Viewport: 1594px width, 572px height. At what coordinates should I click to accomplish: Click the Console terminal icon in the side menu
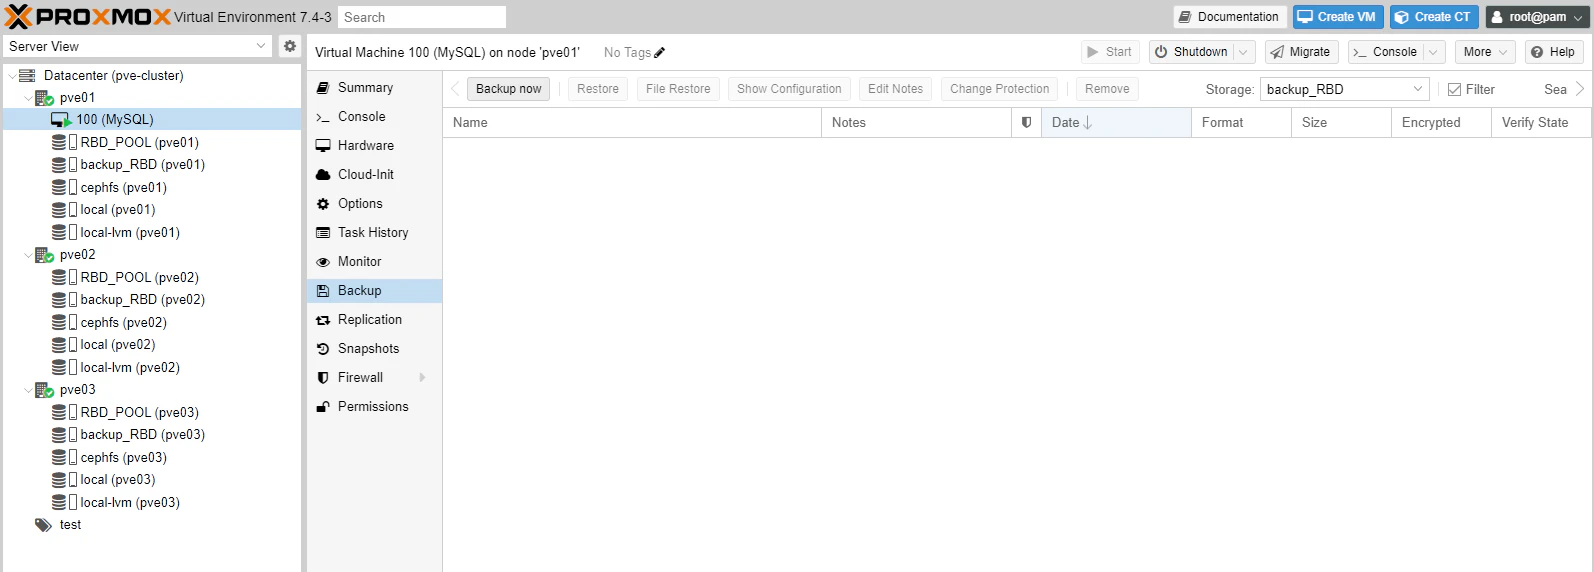point(323,117)
